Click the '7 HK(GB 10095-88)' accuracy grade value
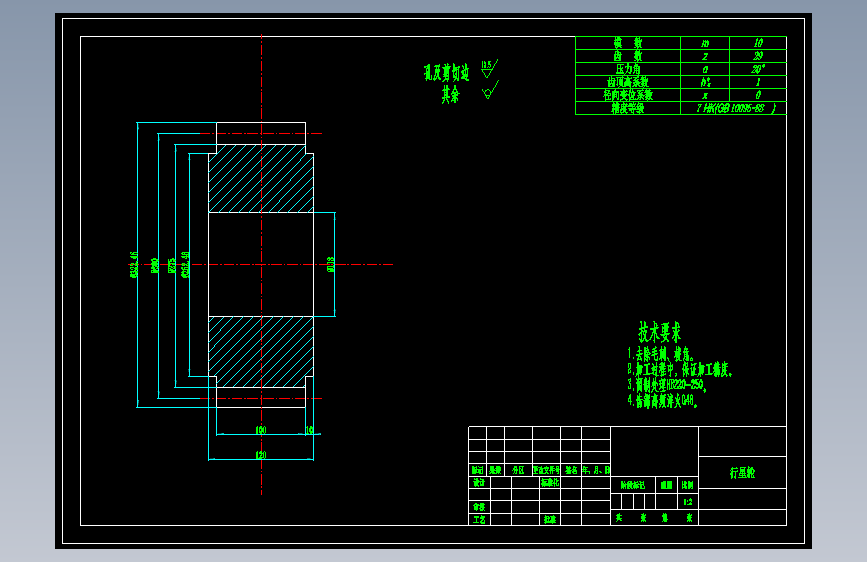 735,108
